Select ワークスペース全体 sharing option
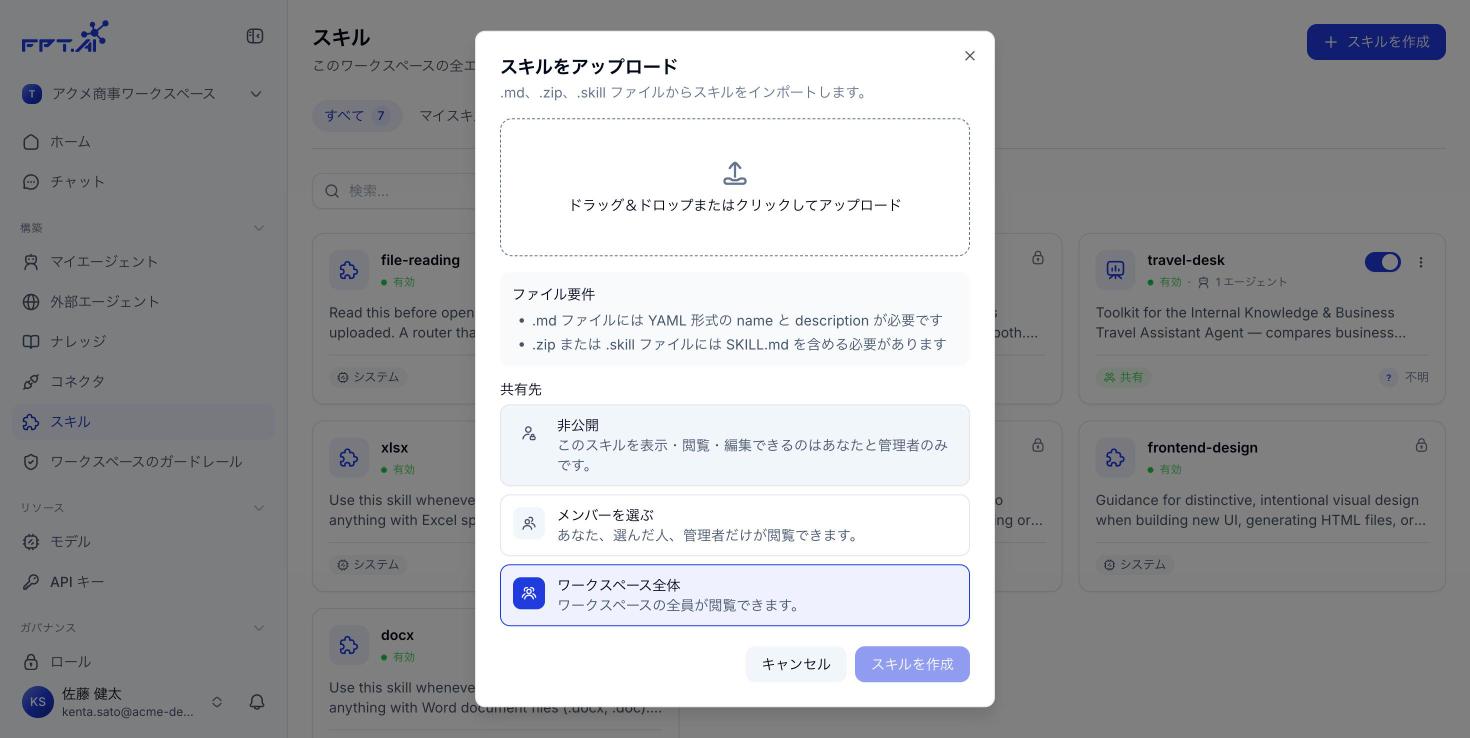 [x=735, y=595]
